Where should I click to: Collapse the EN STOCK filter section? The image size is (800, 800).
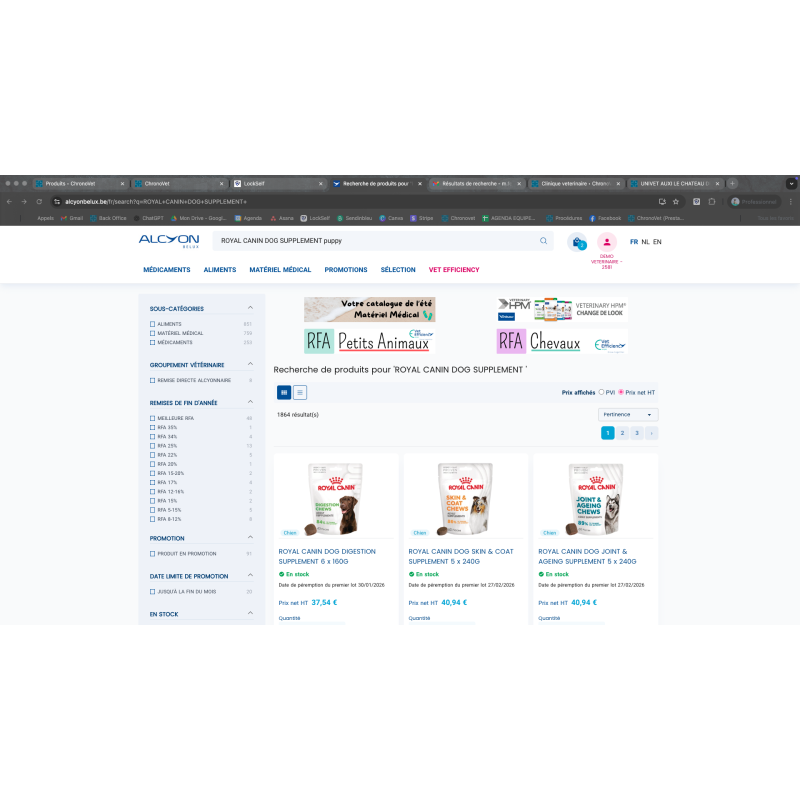250,613
